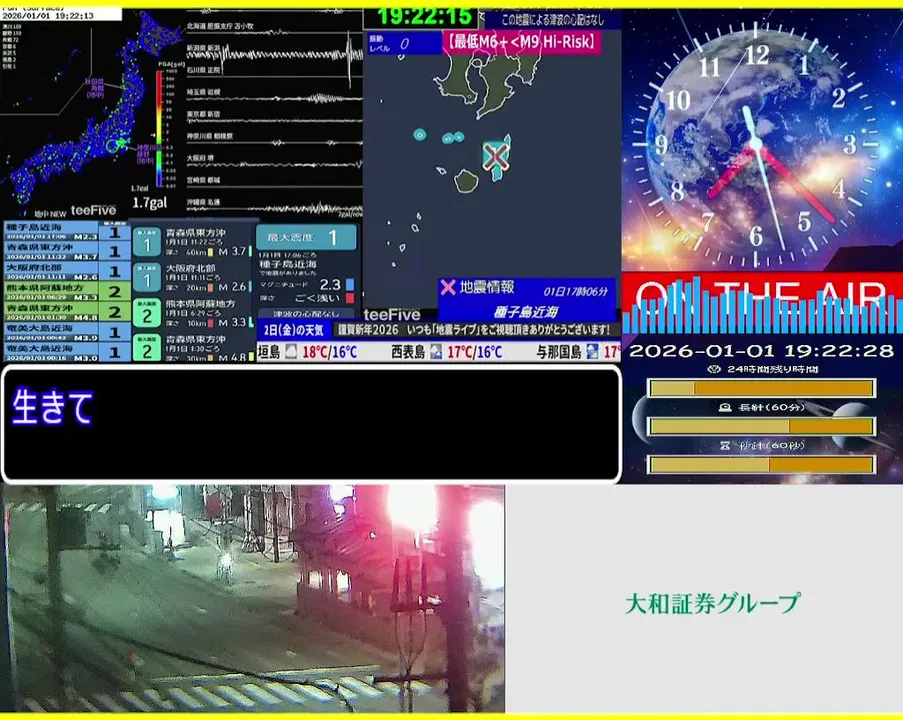Click the 24時間残り時間 progress bar
The height and width of the screenshot is (720, 903).
point(761,388)
